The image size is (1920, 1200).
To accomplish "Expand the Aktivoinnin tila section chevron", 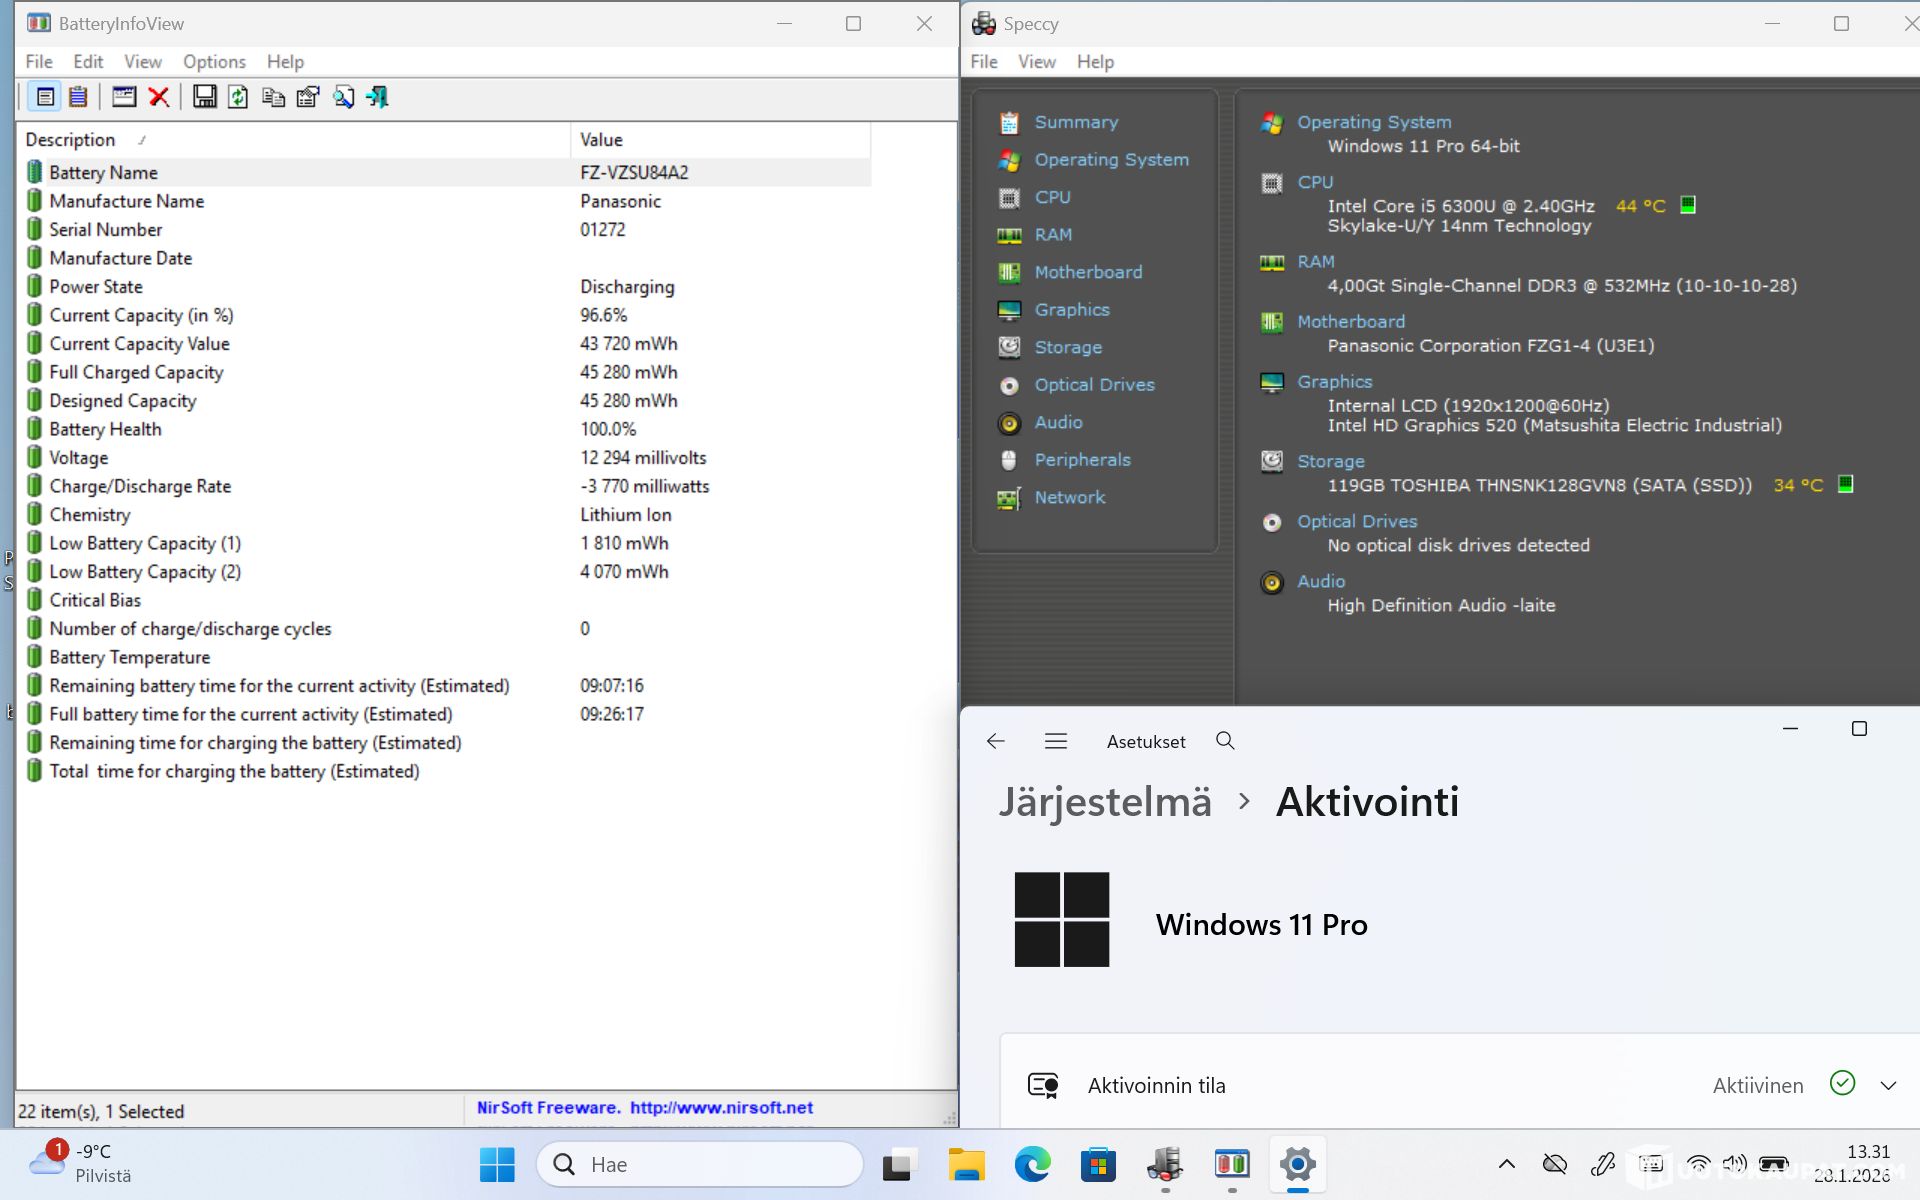I will [1888, 1086].
